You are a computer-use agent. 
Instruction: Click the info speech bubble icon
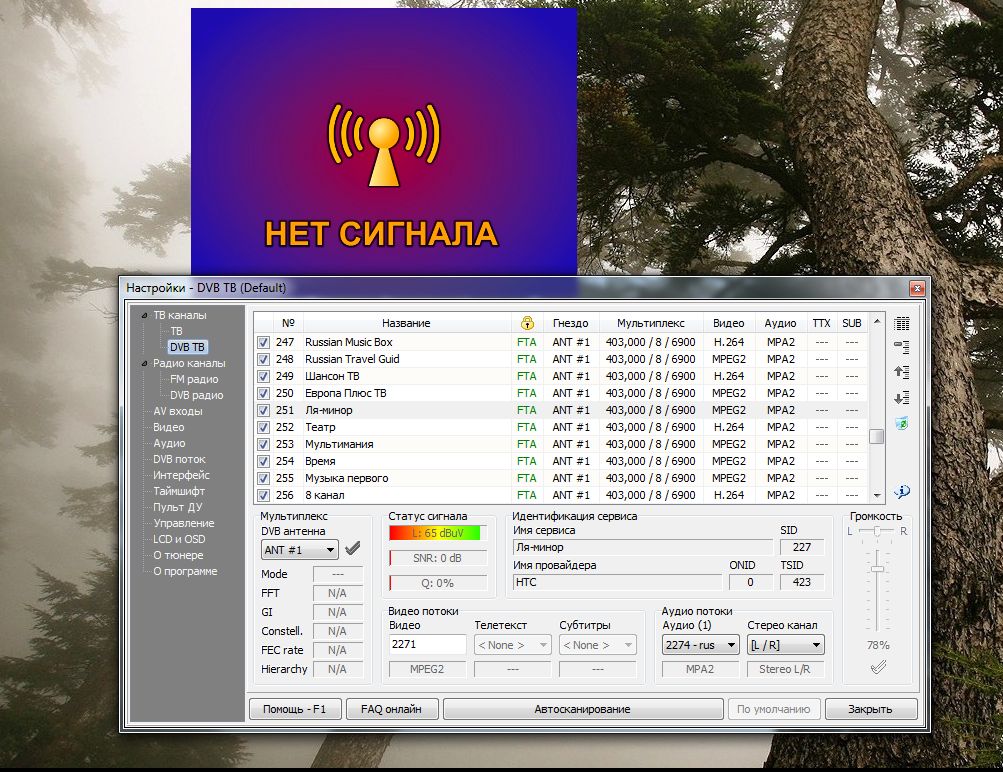coord(902,491)
